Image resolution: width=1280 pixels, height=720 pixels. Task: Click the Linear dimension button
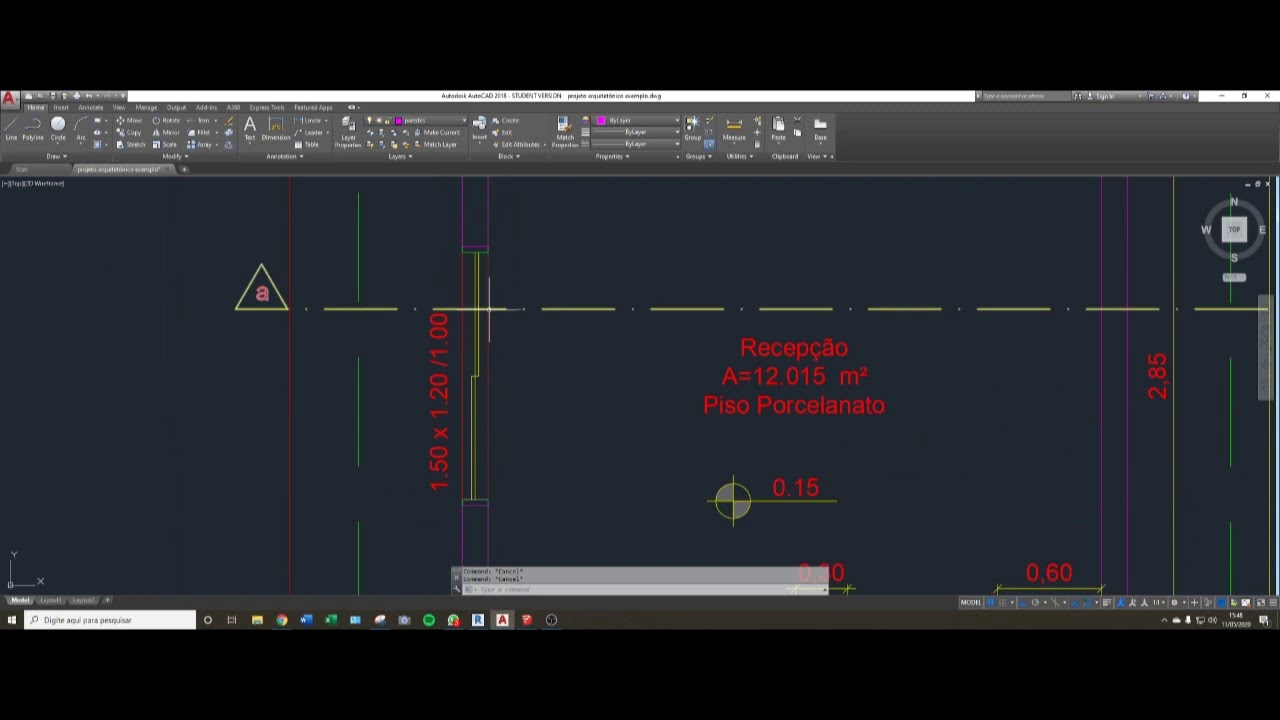(310, 120)
